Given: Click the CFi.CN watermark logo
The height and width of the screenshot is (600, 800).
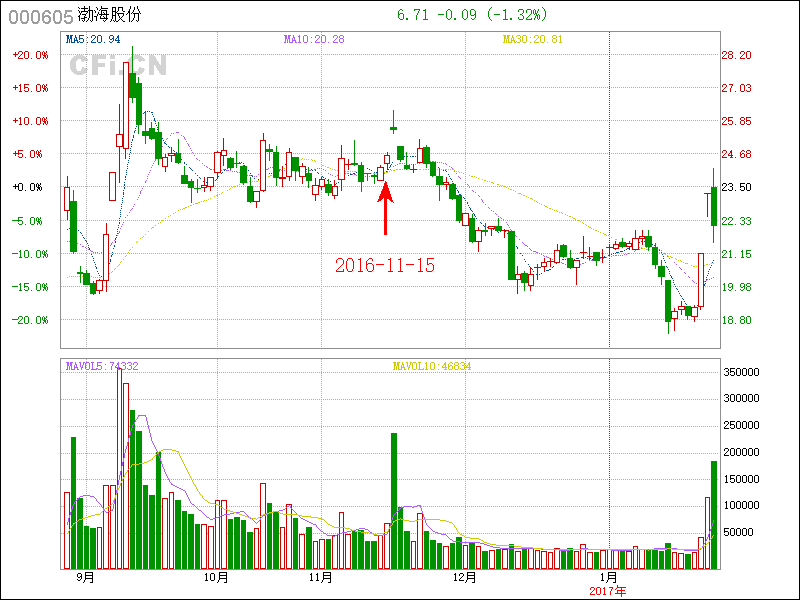Looking at the screenshot, I should click(x=118, y=65).
